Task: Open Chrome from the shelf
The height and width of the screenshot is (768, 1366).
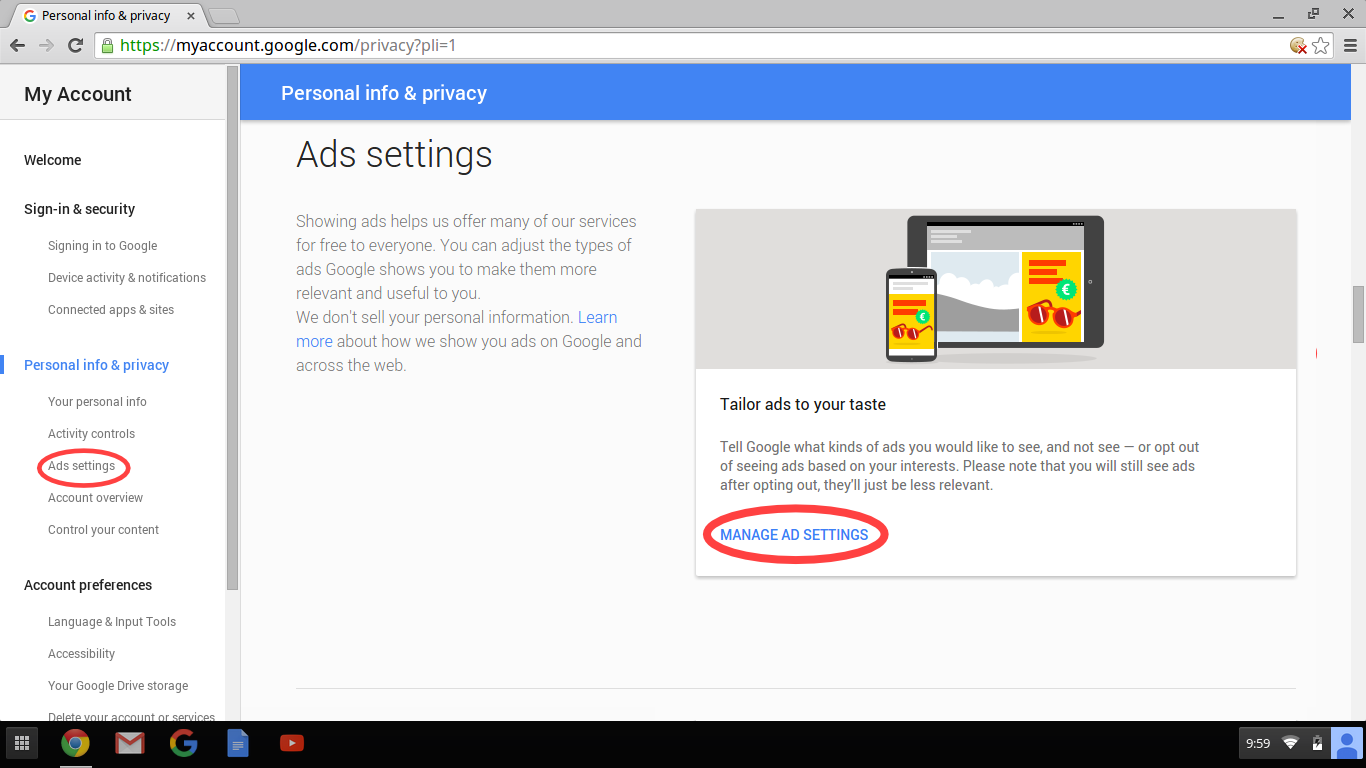Action: click(x=75, y=743)
